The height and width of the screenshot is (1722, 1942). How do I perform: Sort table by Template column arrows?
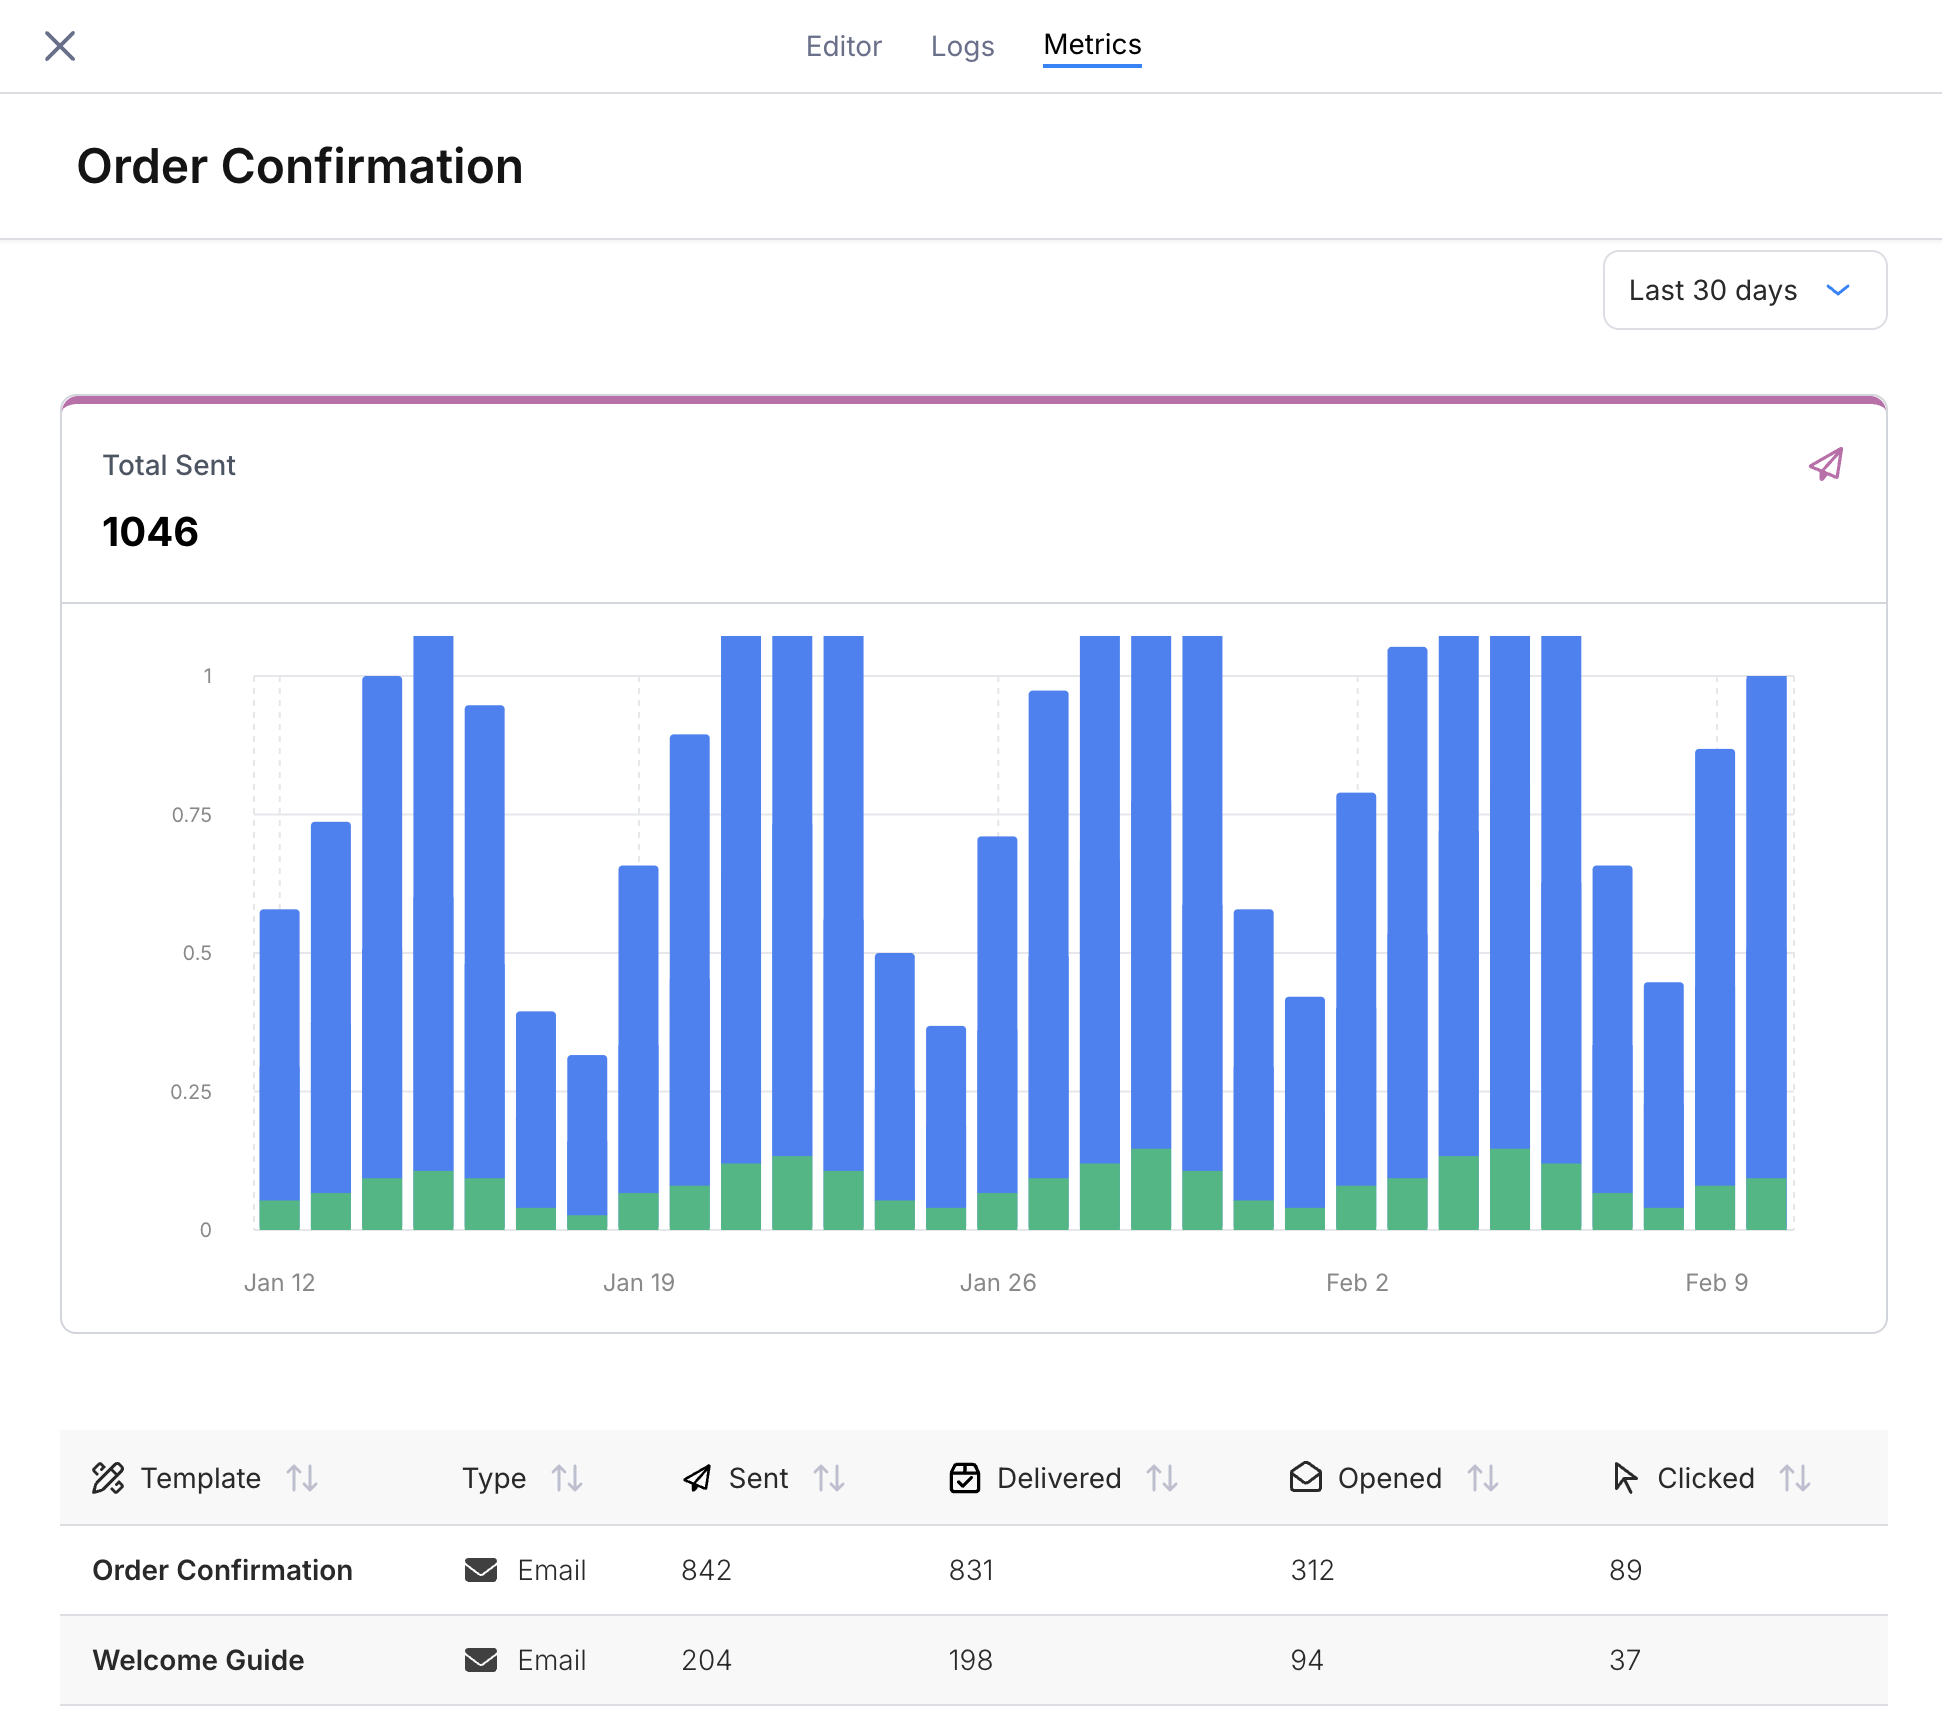(x=302, y=1478)
